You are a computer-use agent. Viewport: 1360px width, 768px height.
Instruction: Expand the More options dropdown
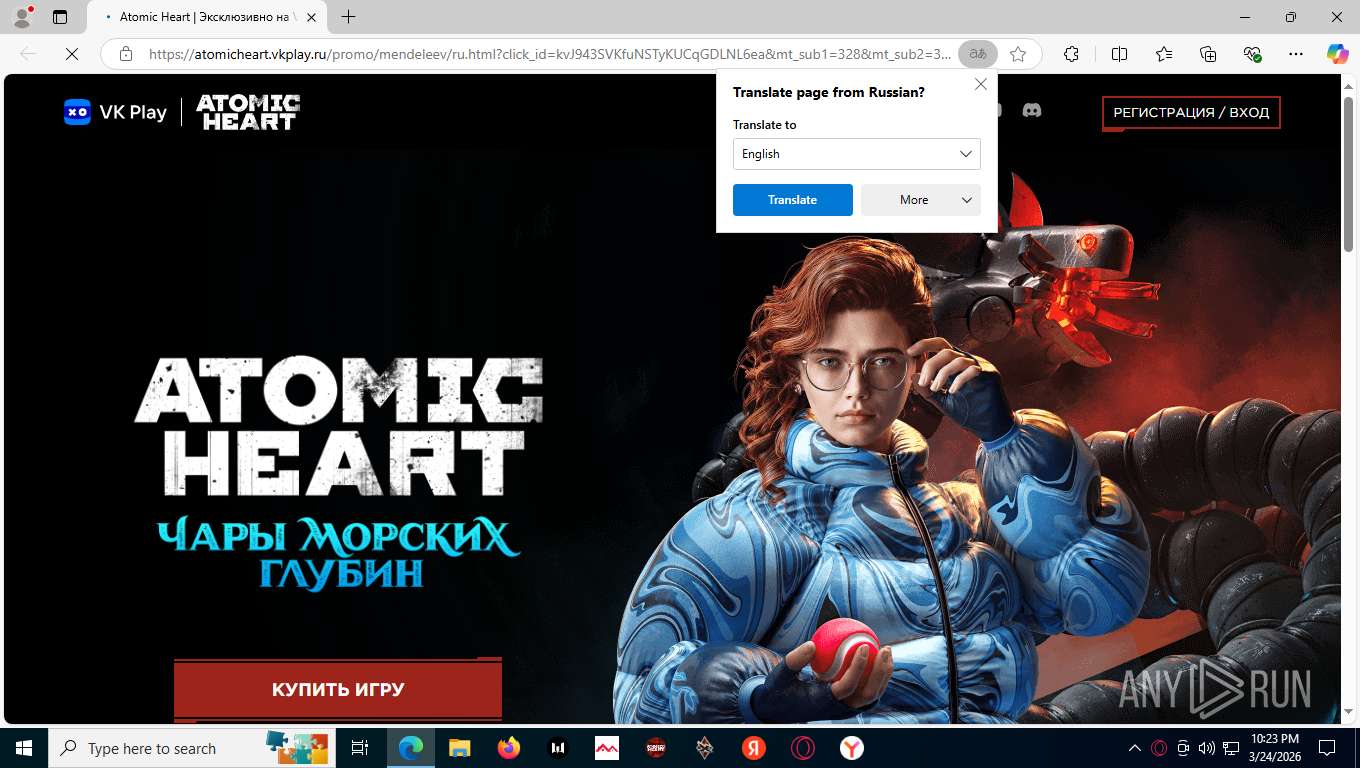pos(921,200)
